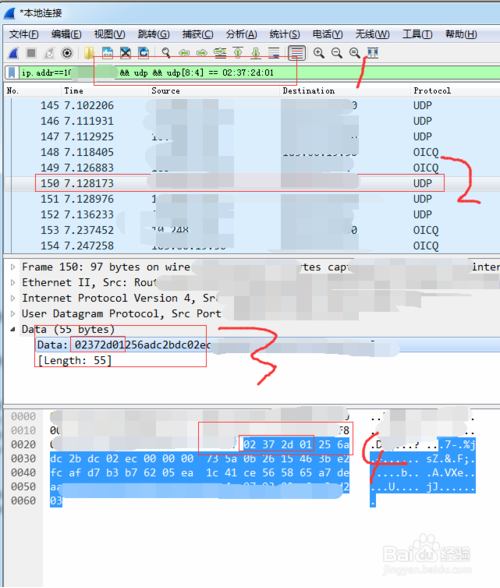This screenshot has width=500, height=588.
Task: Open the 捕获(C) menu
Action: (198, 34)
